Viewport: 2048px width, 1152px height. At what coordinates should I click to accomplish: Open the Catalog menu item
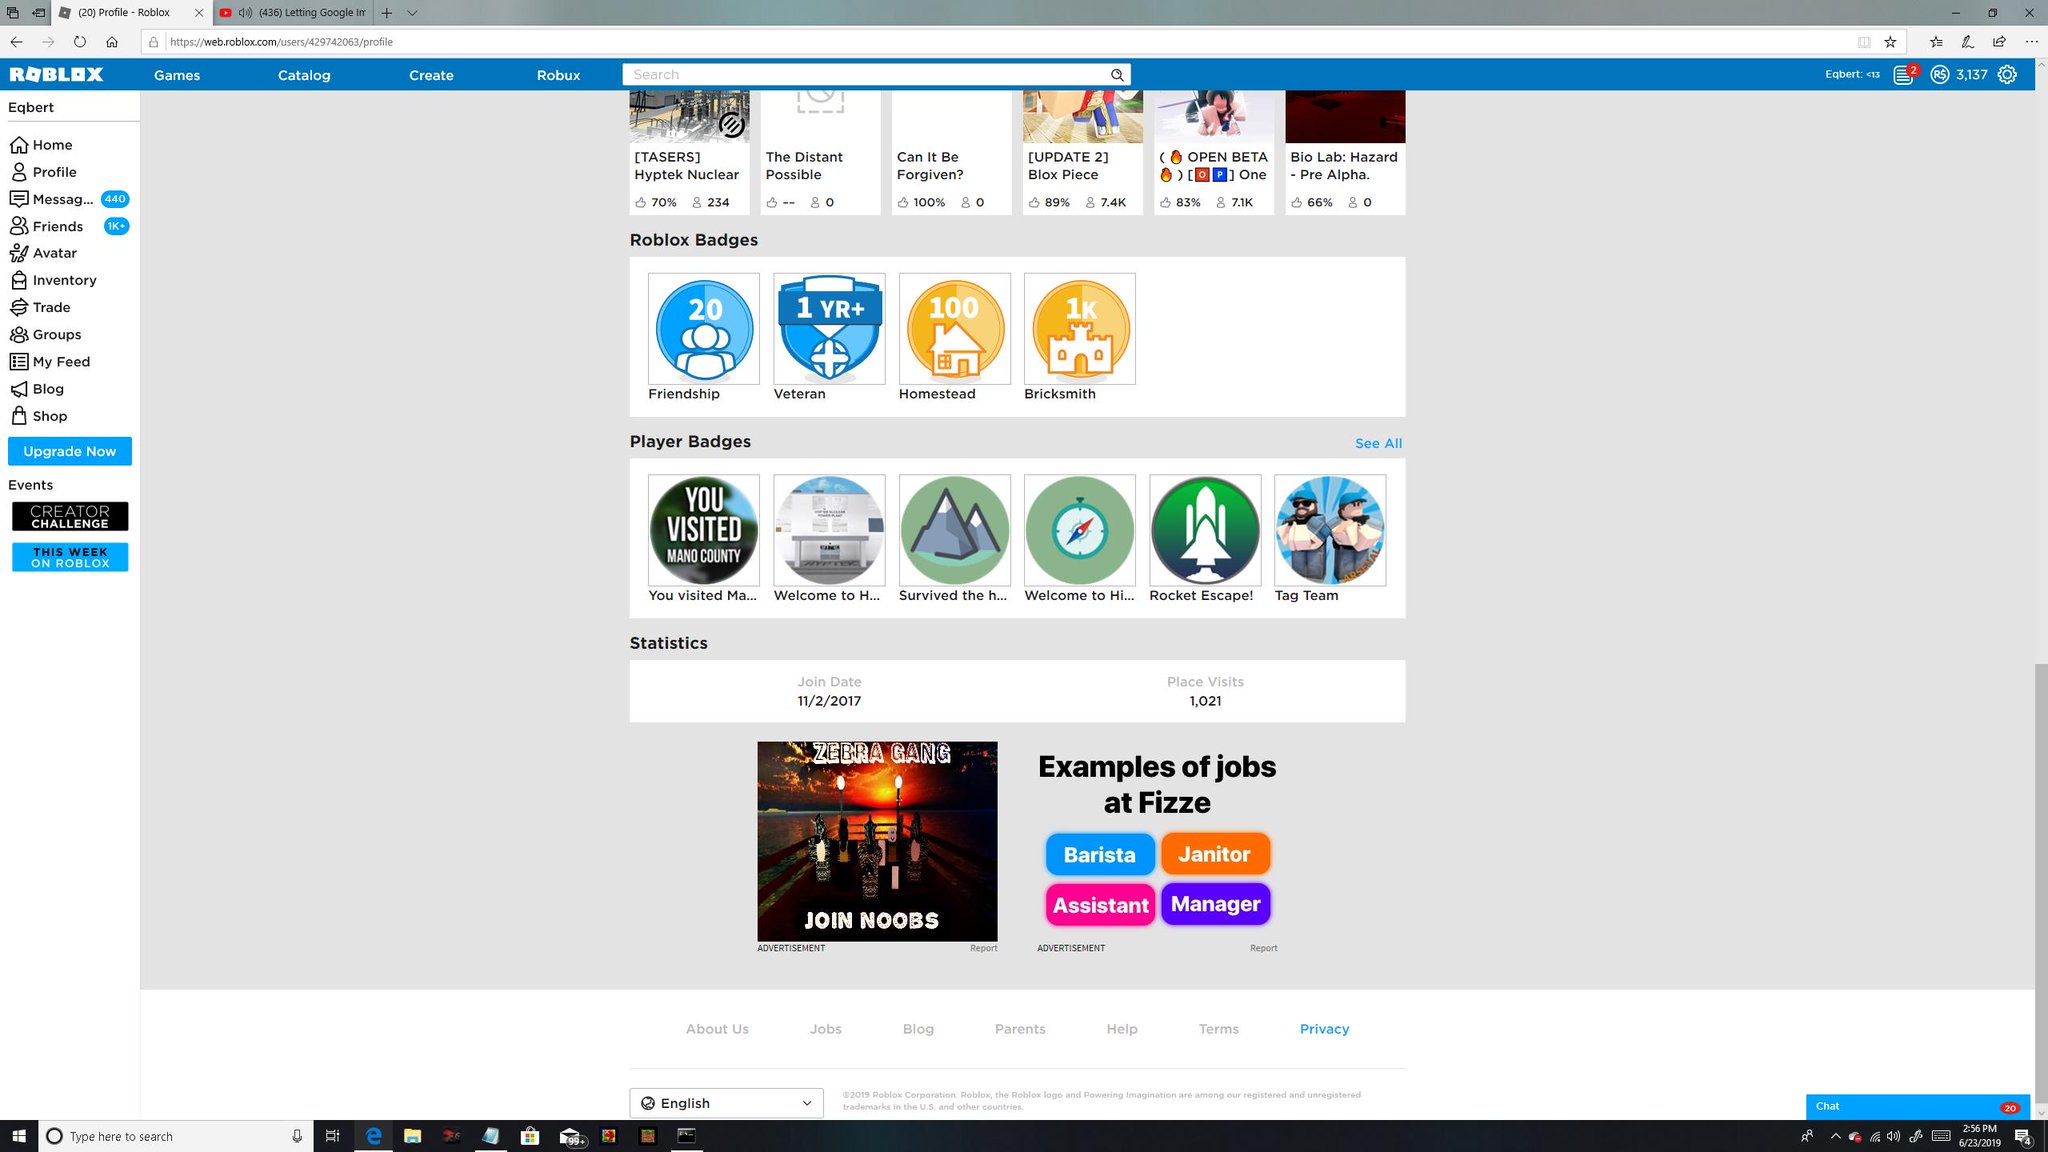tap(304, 75)
